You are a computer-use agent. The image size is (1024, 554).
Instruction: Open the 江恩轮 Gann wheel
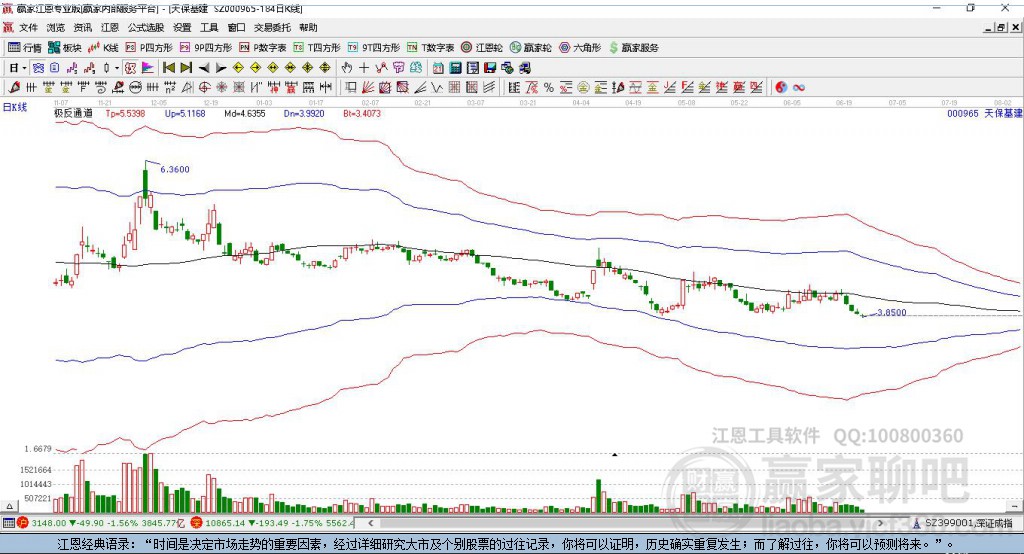click(482, 48)
